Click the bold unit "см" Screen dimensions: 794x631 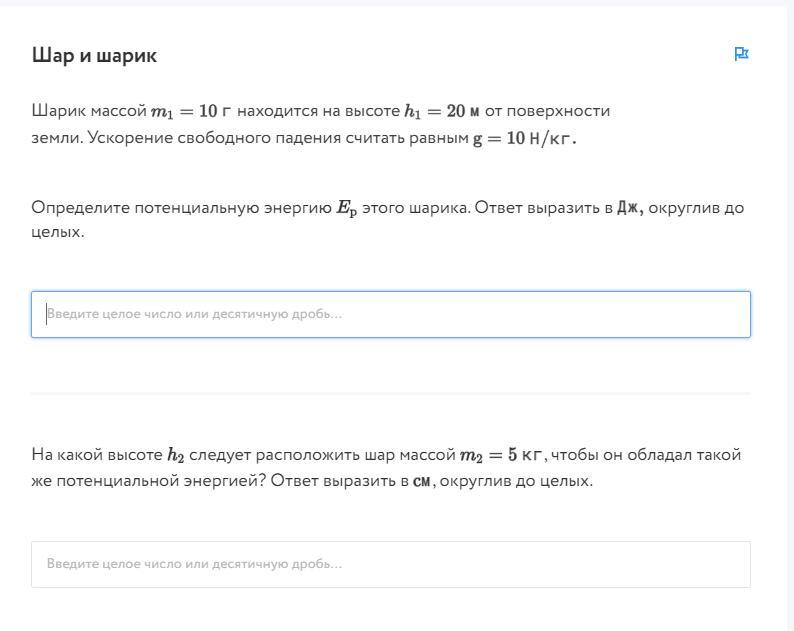[x=423, y=481]
